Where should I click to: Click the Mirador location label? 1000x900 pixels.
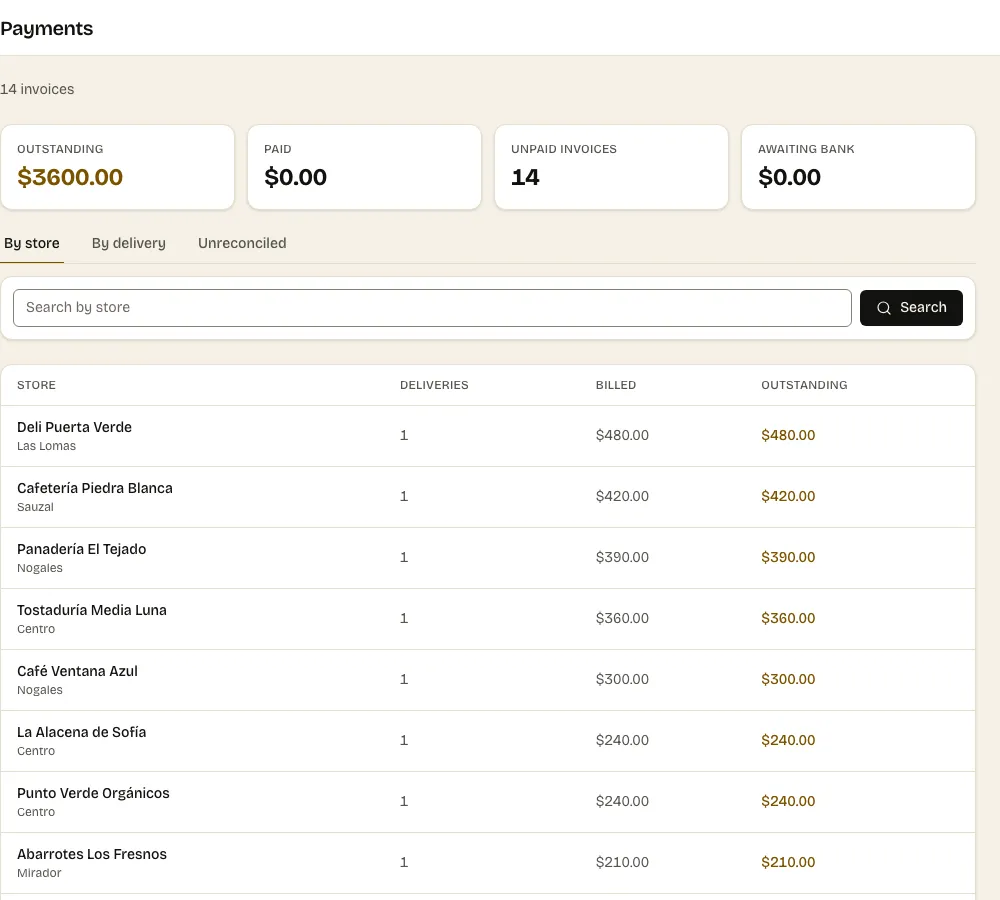click(39, 873)
